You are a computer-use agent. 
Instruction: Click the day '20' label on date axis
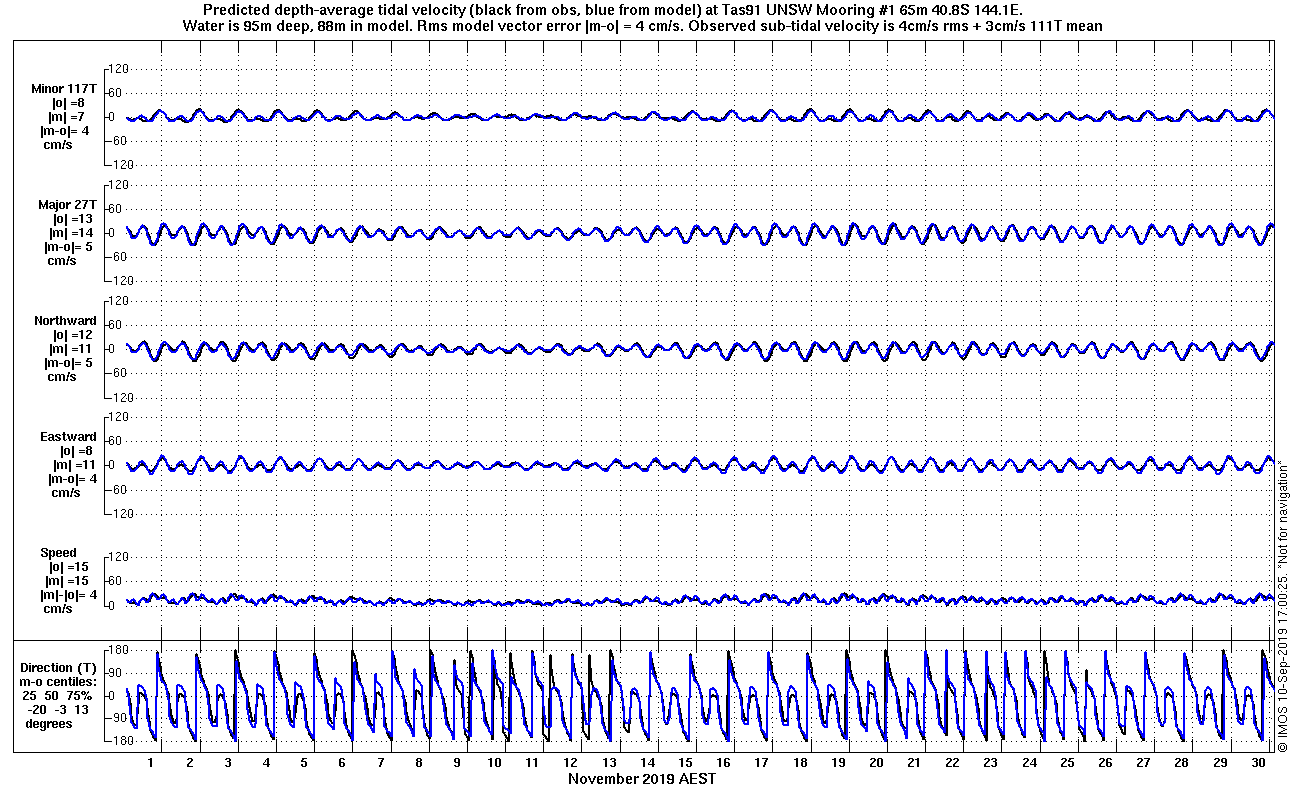(876, 763)
